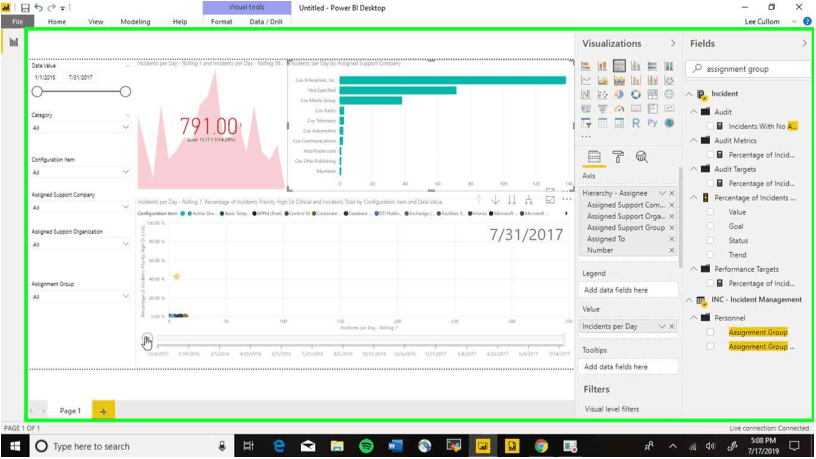Click the scatter chart play button
Viewport: 816px width, 459px height.
pyautogui.click(x=147, y=340)
